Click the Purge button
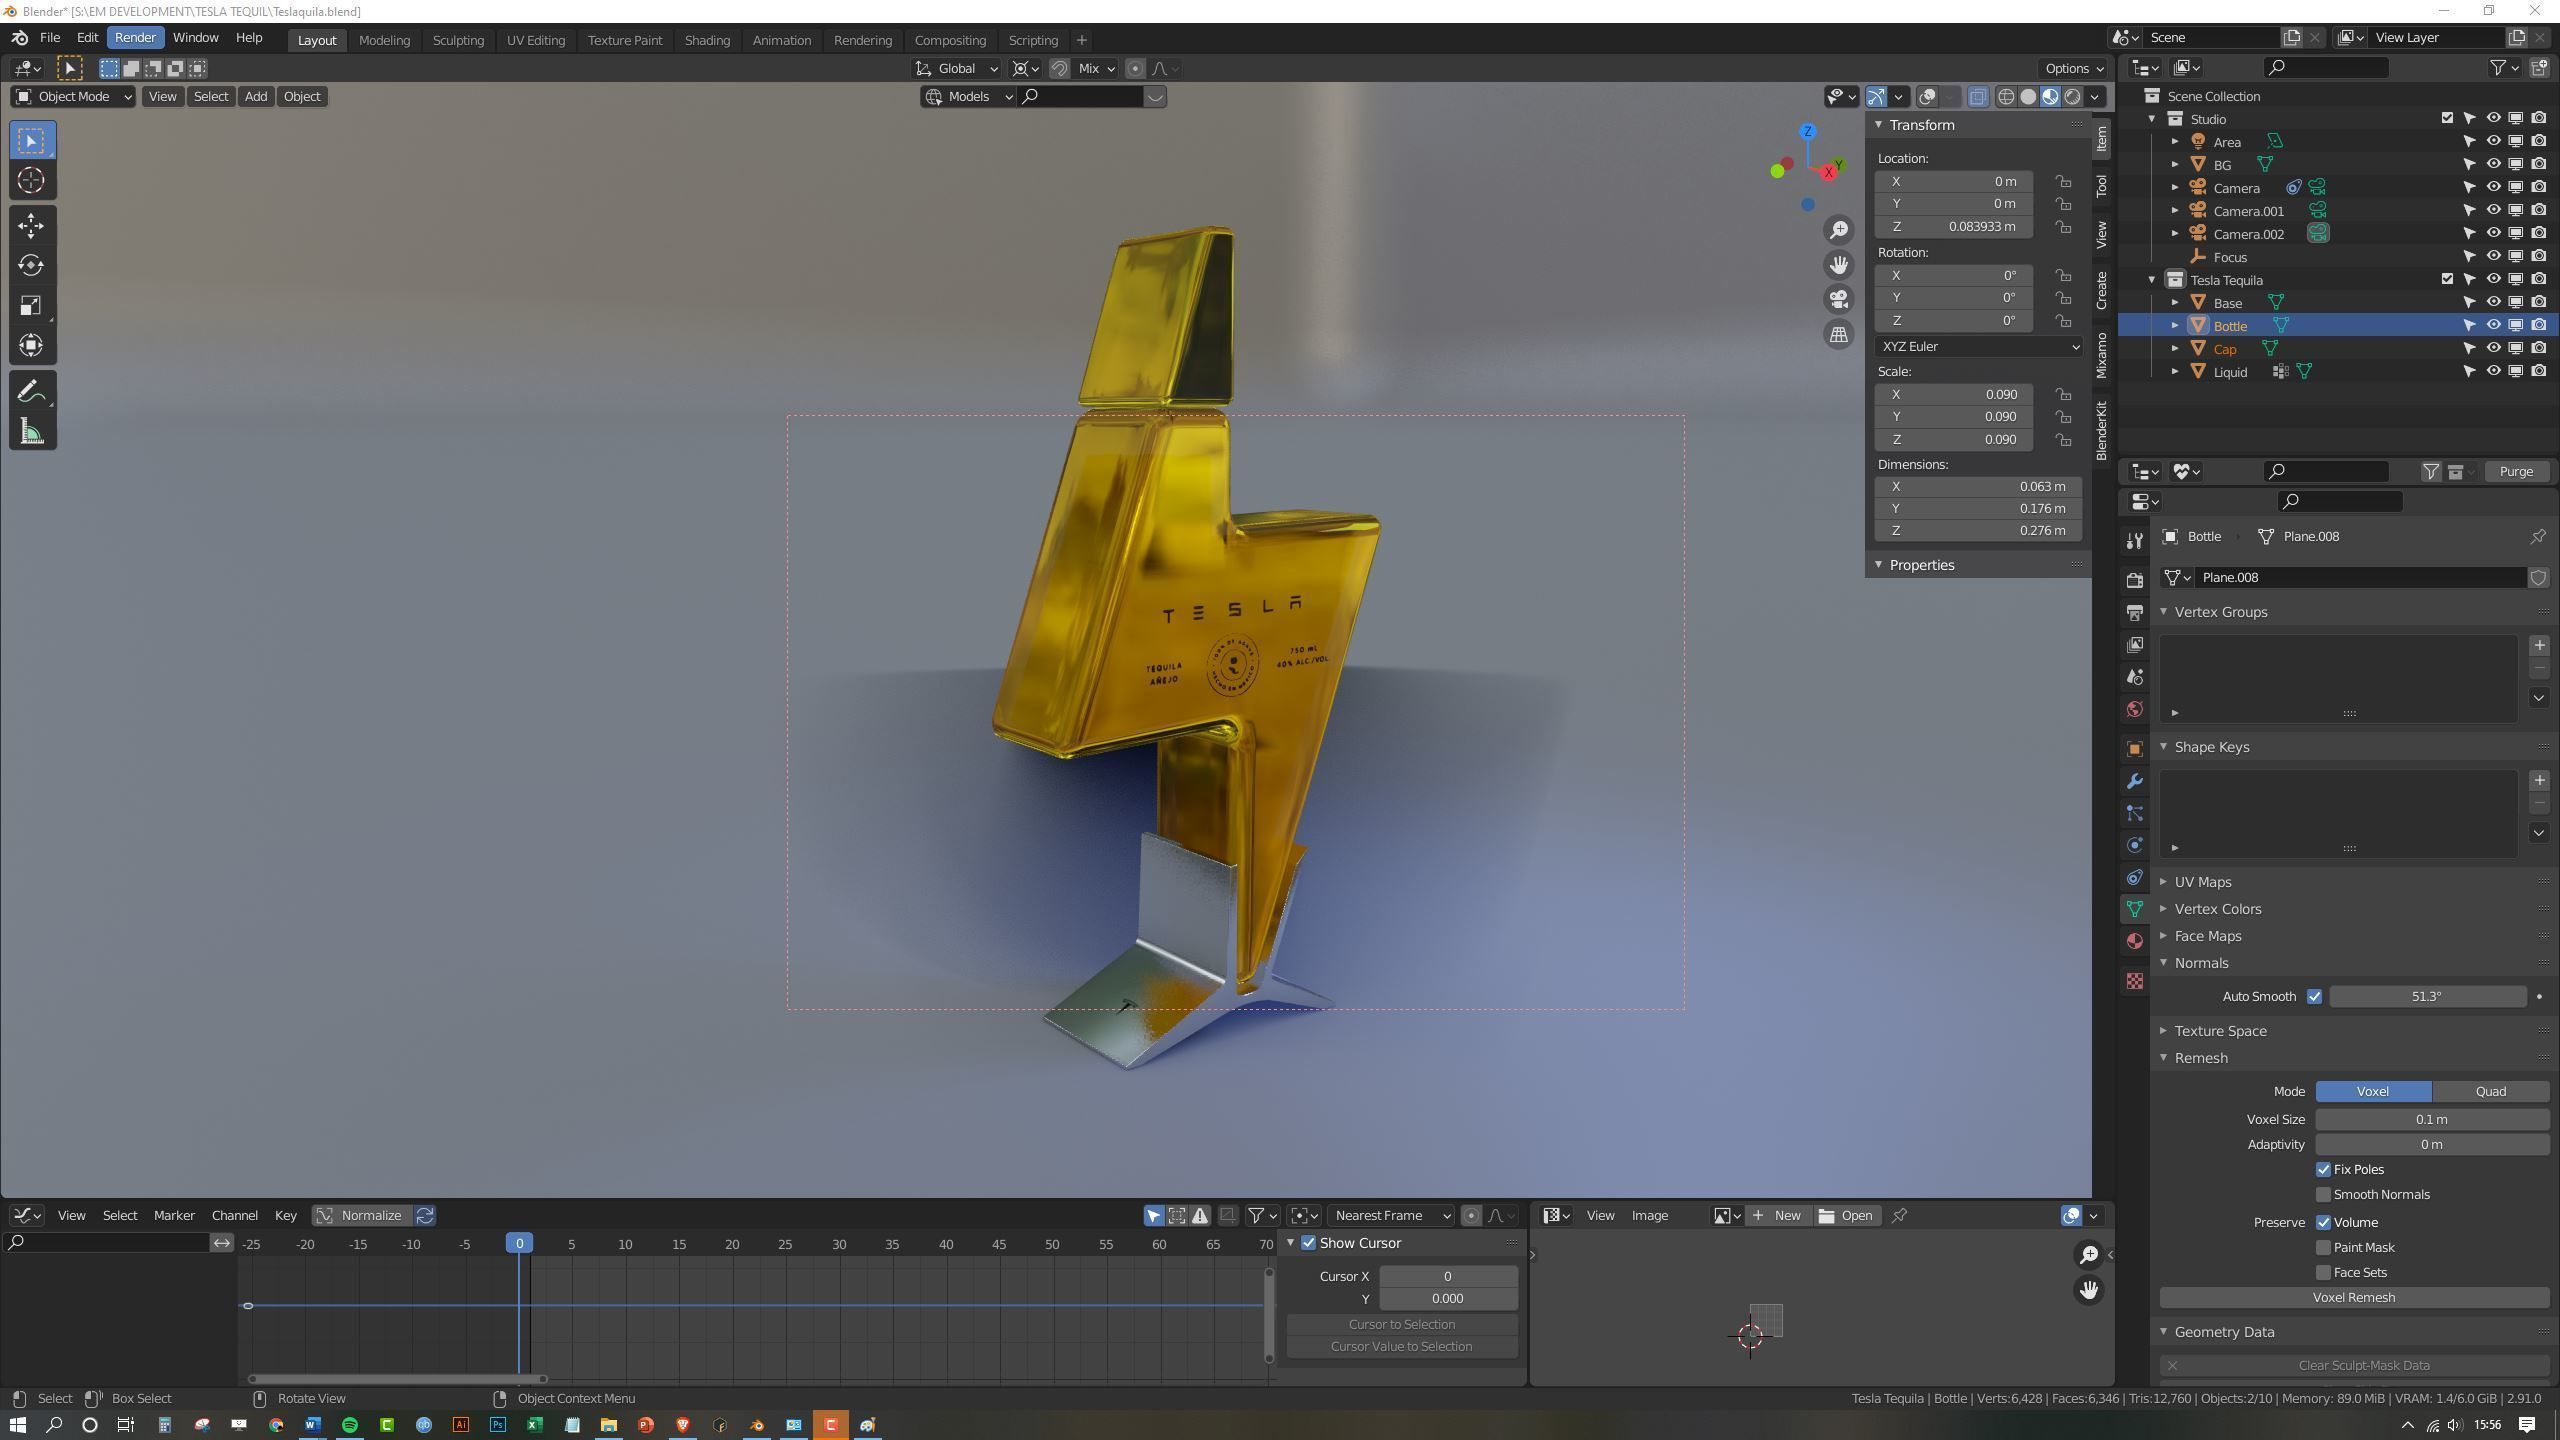This screenshot has width=2560, height=1440. click(2516, 472)
